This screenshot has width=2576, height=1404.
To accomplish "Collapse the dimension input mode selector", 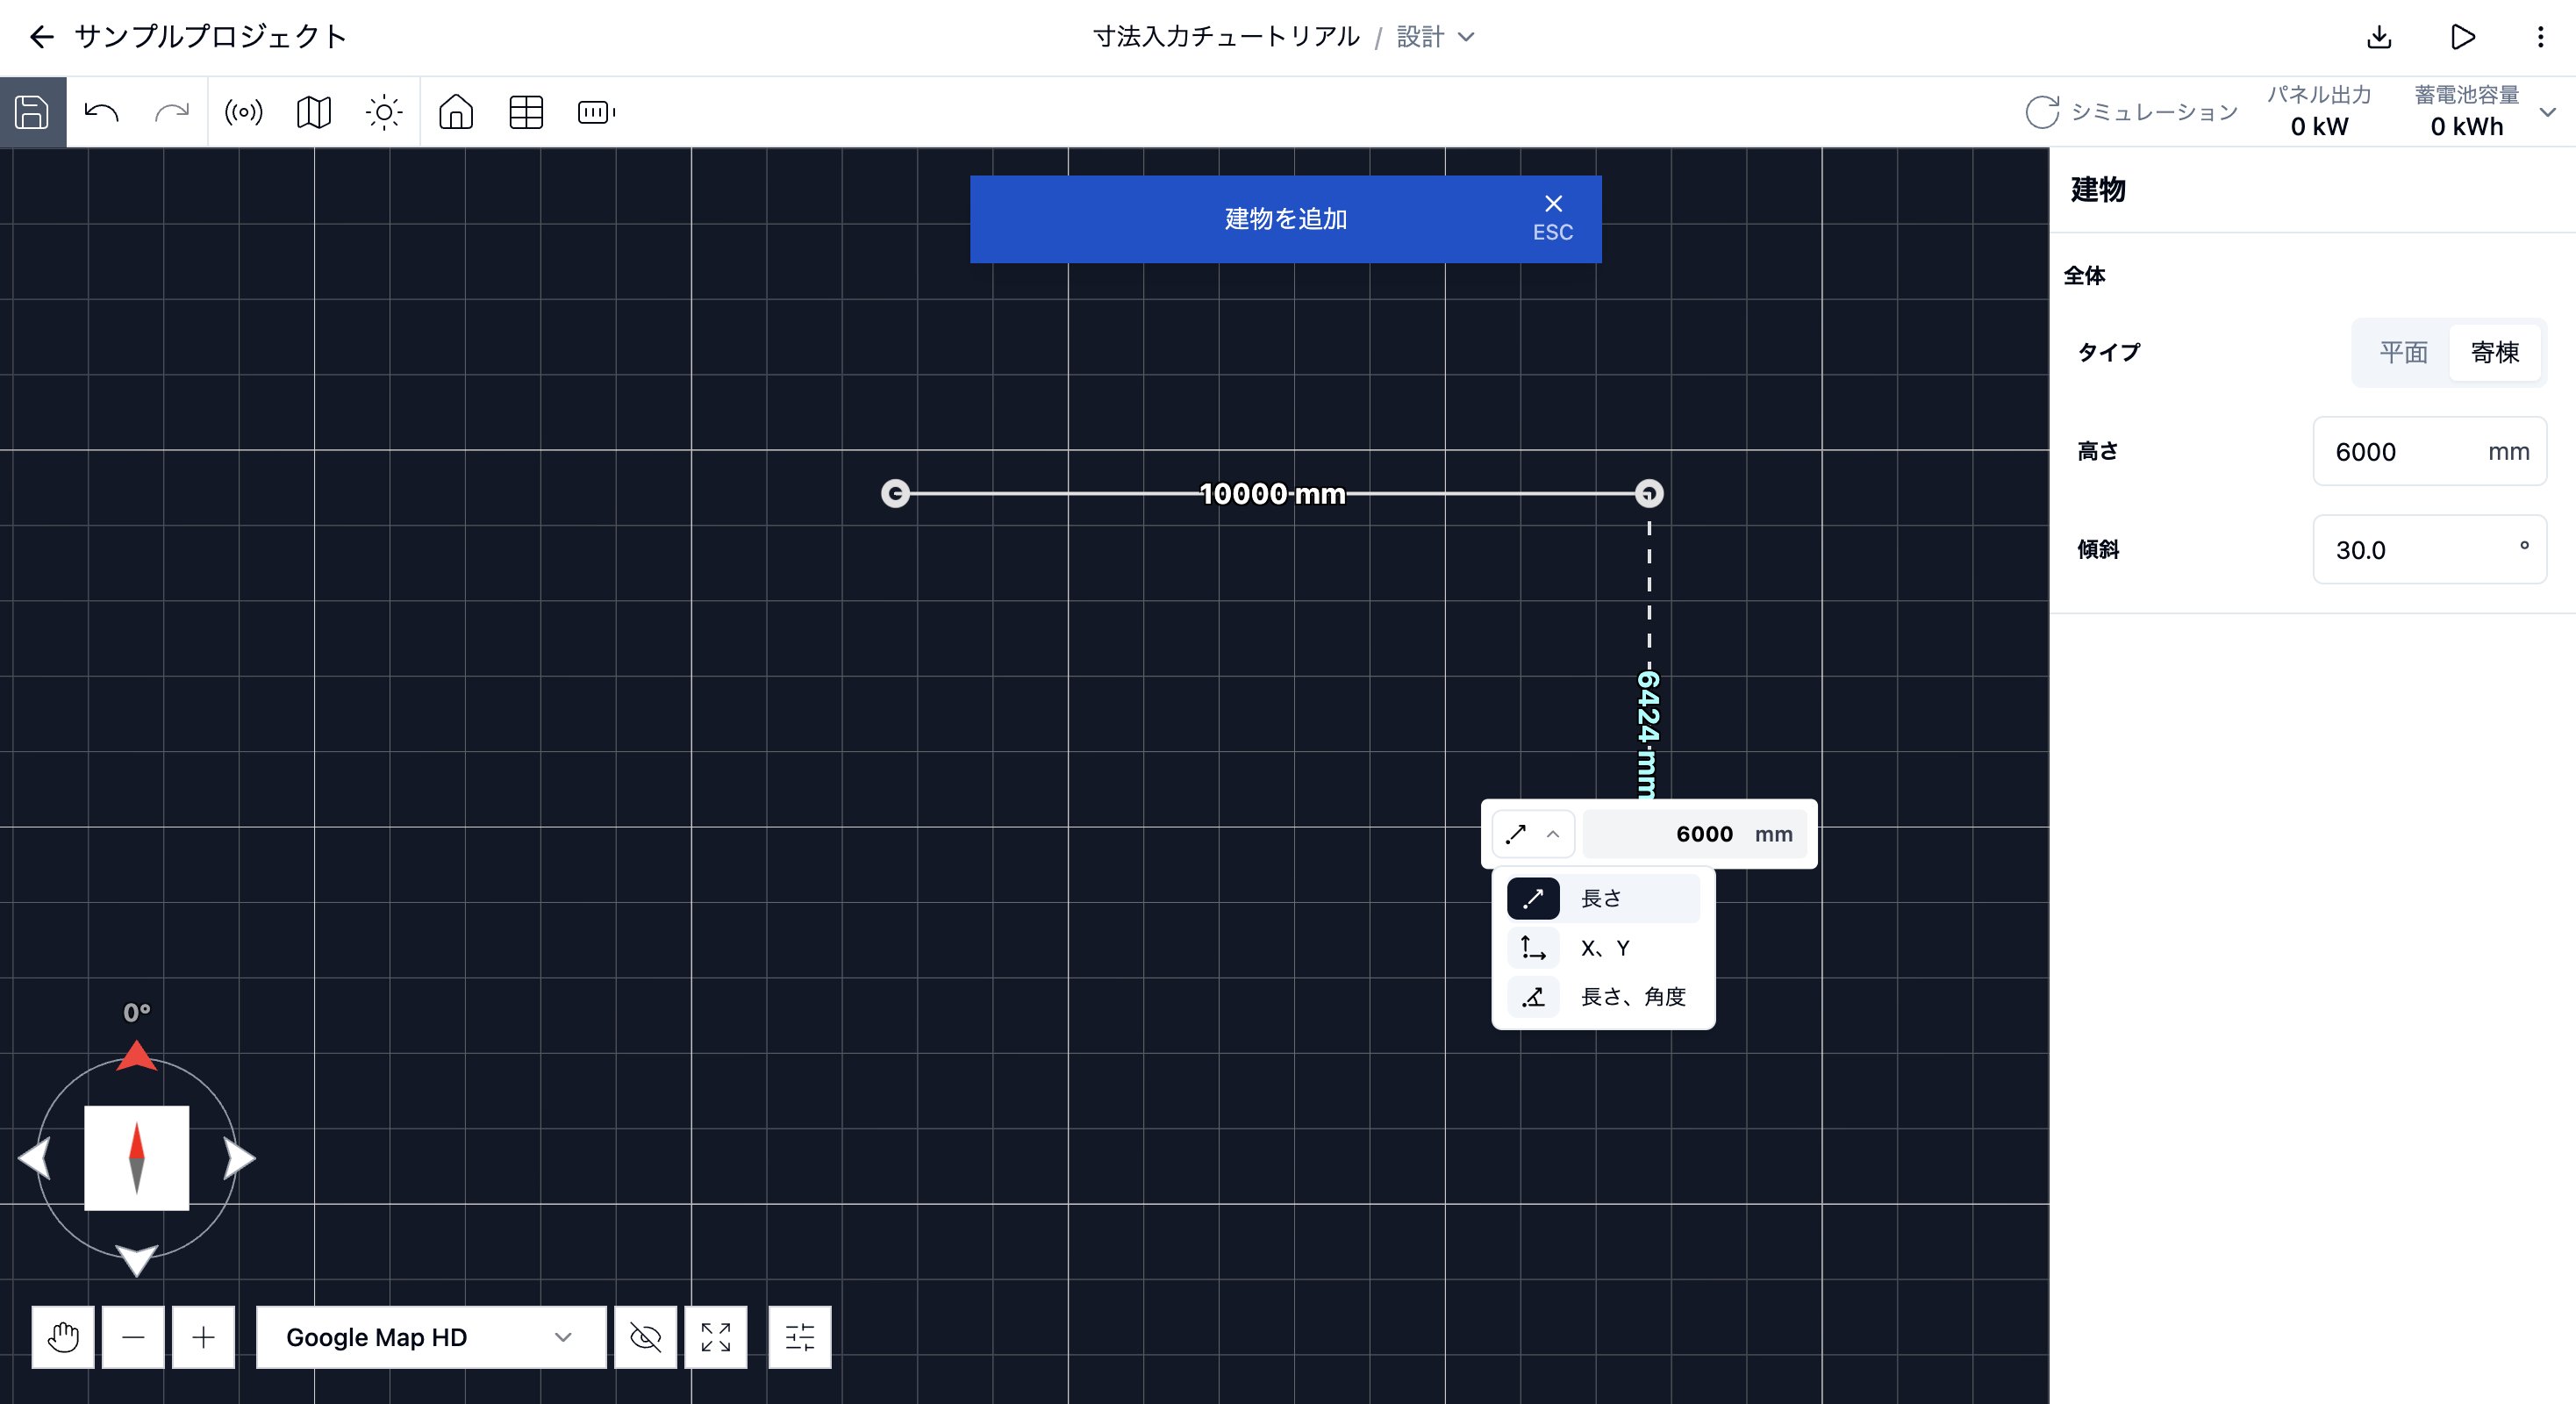I will (1534, 834).
